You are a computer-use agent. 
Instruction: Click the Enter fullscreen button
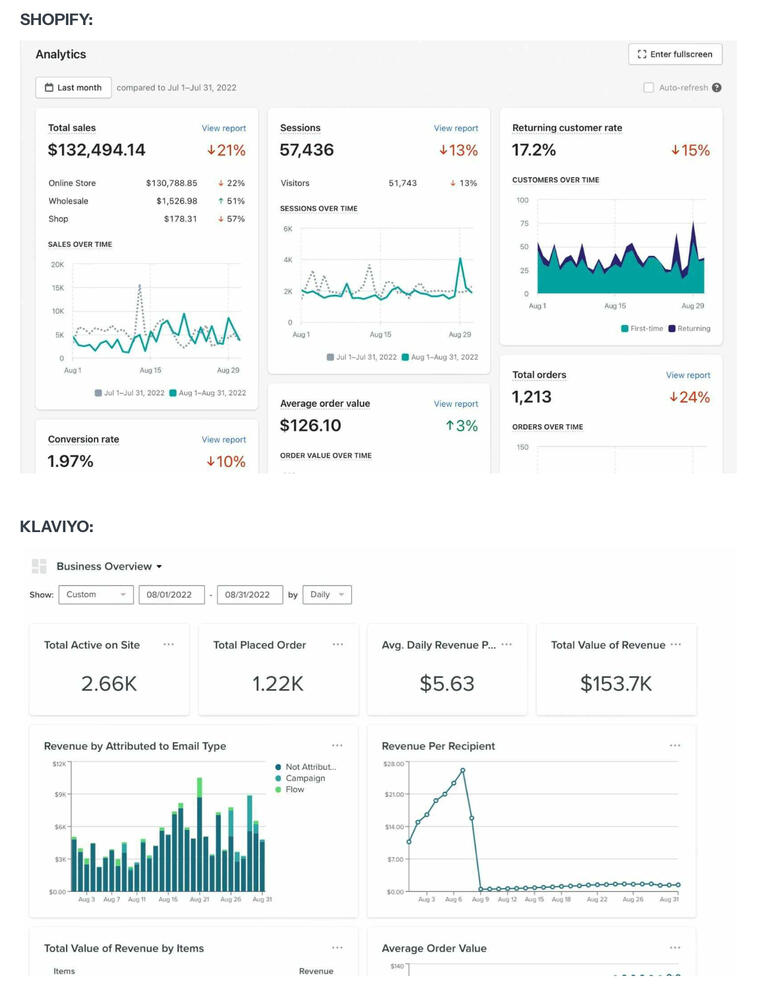(x=675, y=54)
